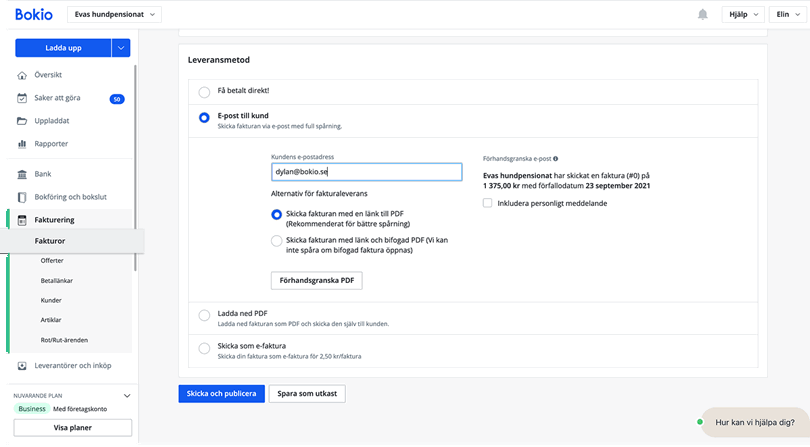
Task: Open the notifications bell
Action: 703,14
